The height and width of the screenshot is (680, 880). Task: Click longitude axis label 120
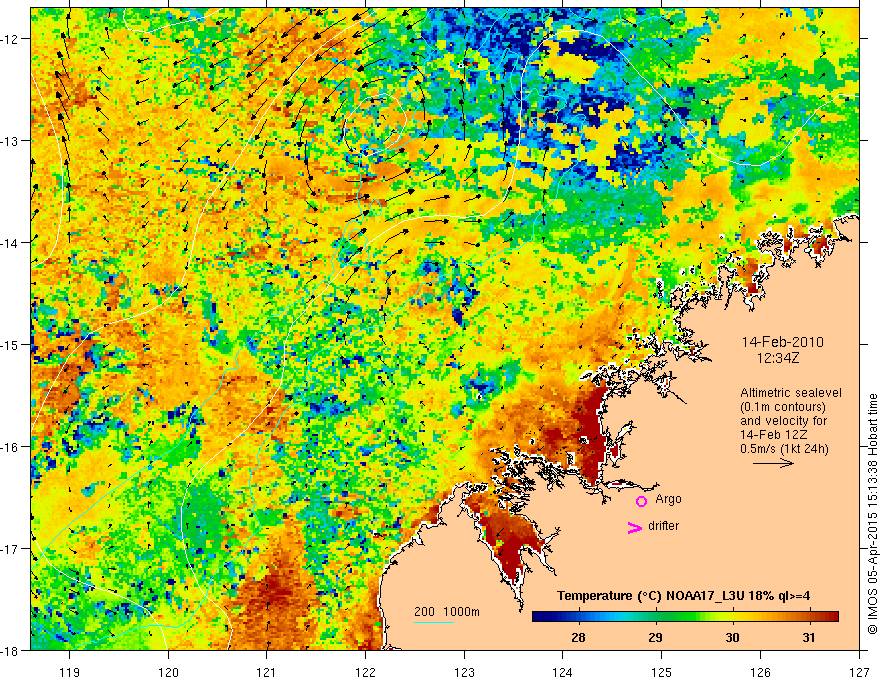pyautogui.click(x=168, y=672)
